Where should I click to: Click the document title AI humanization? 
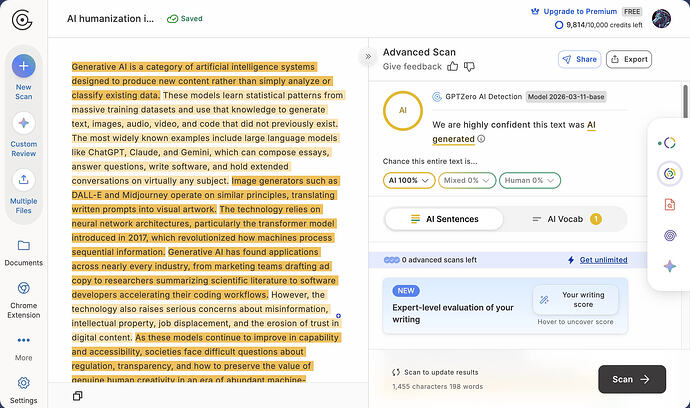click(x=110, y=19)
